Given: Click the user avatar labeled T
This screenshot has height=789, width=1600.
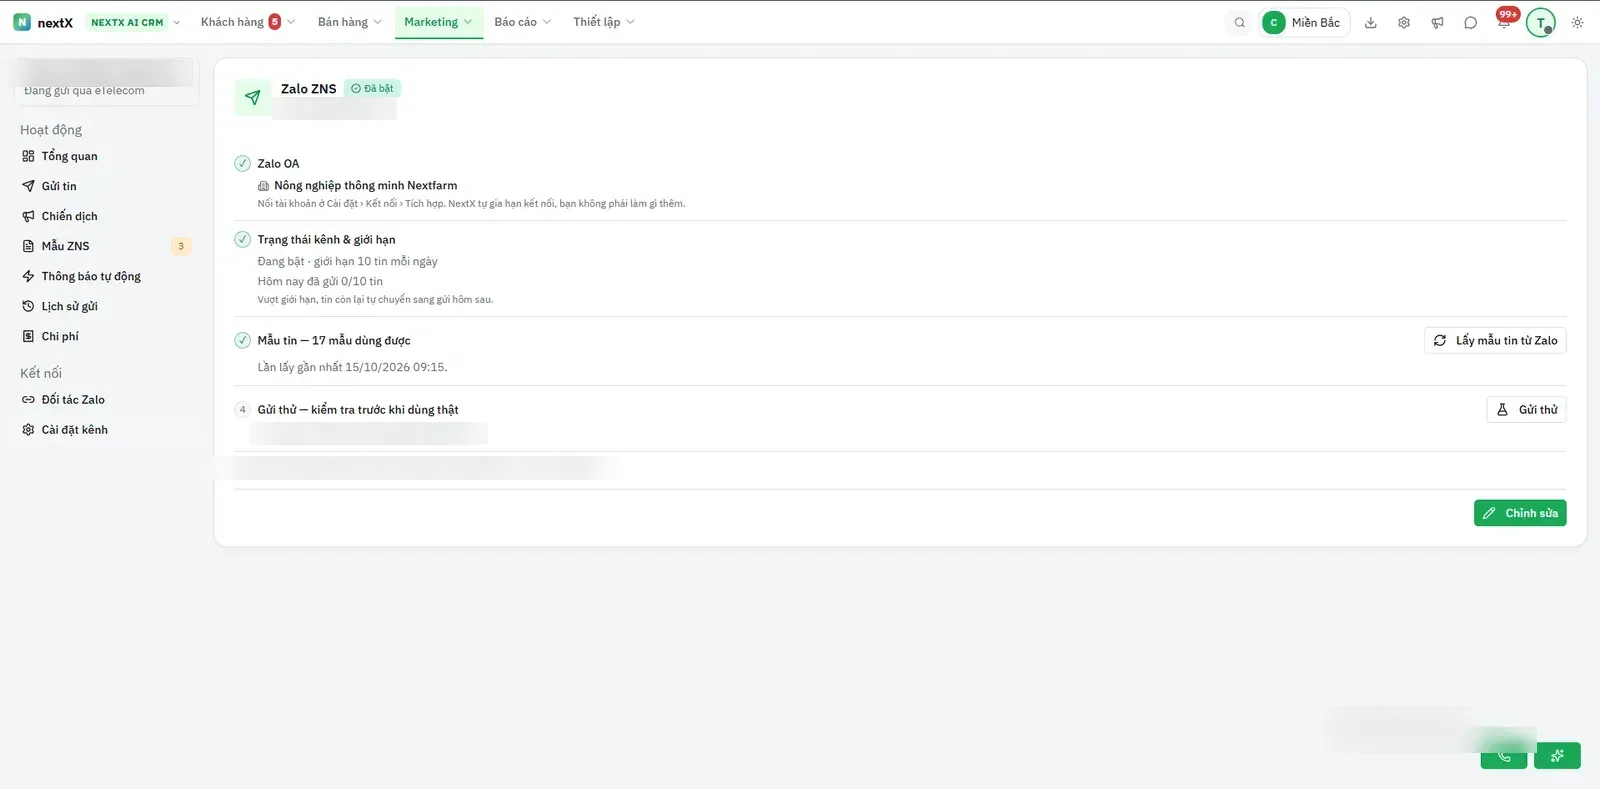Looking at the screenshot, I should (1541, 22).
